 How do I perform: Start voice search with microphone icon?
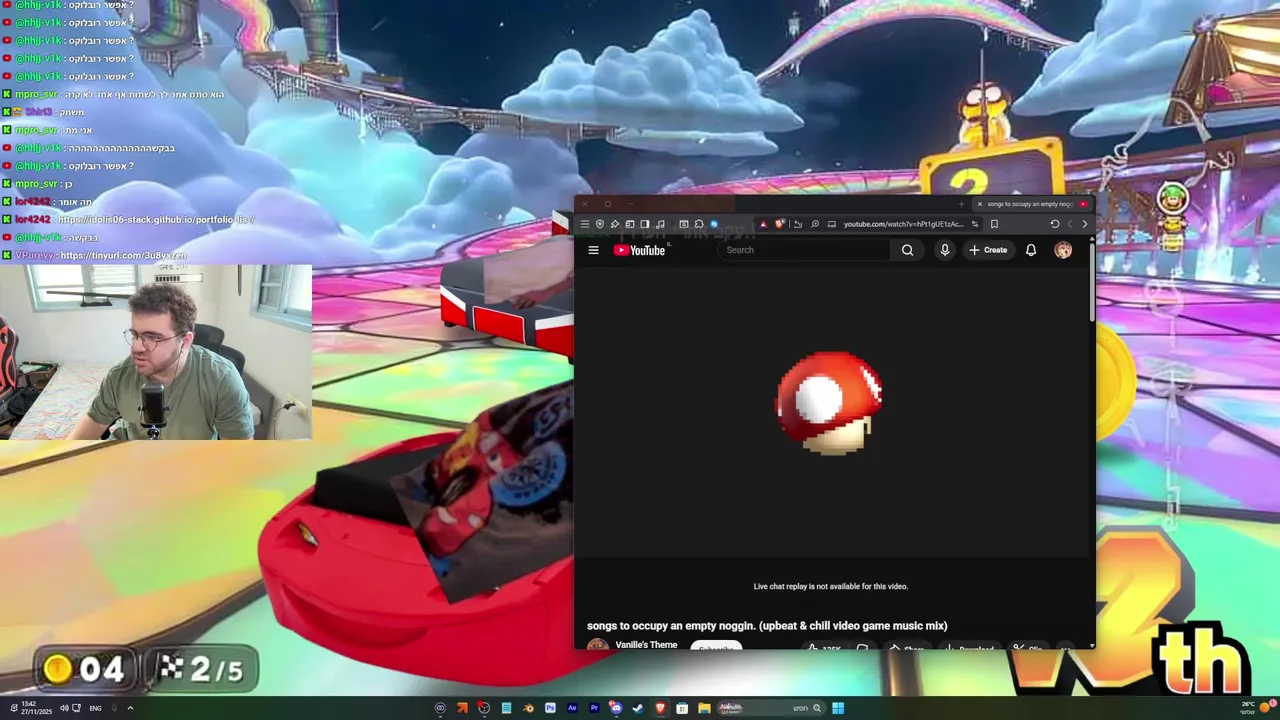944,250
